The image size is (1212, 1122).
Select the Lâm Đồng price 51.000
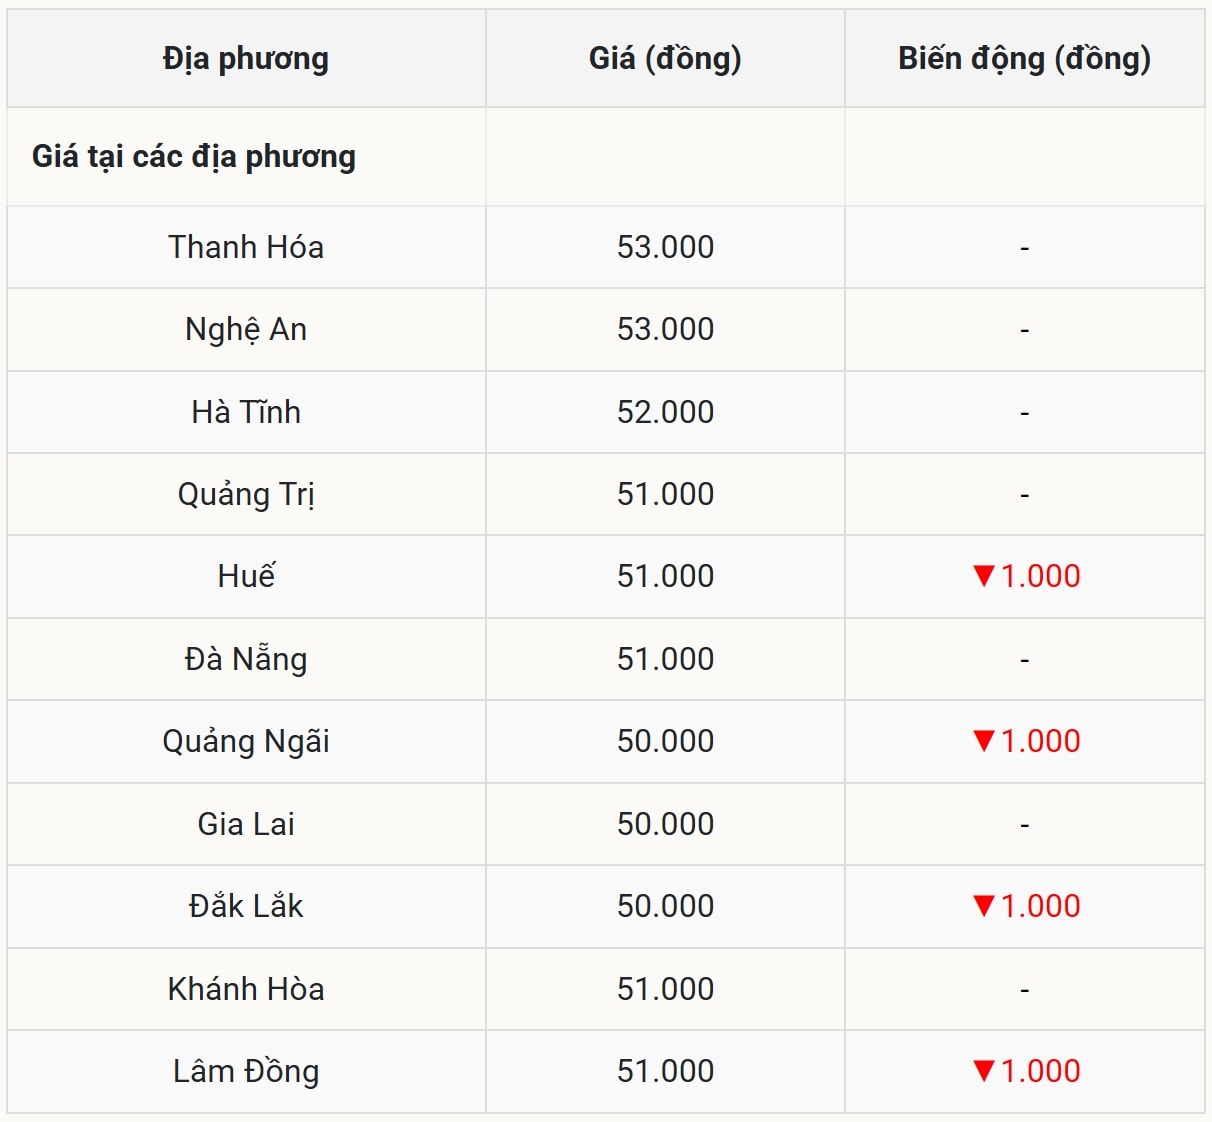coord(665,1071)
